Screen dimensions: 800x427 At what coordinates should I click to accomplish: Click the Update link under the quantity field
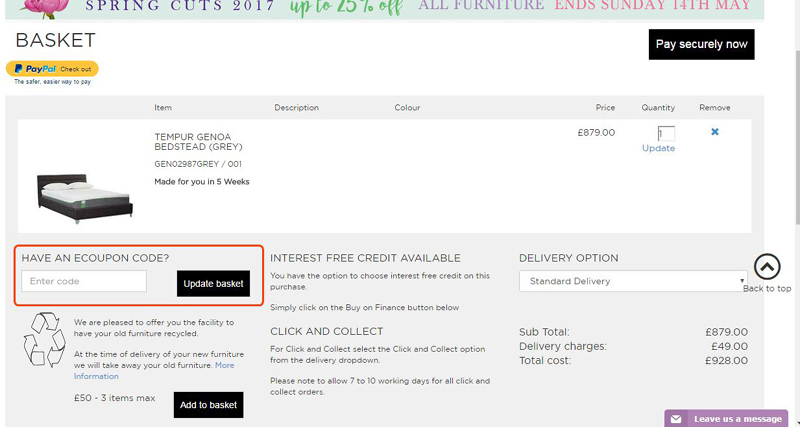[x=658, y=148]
